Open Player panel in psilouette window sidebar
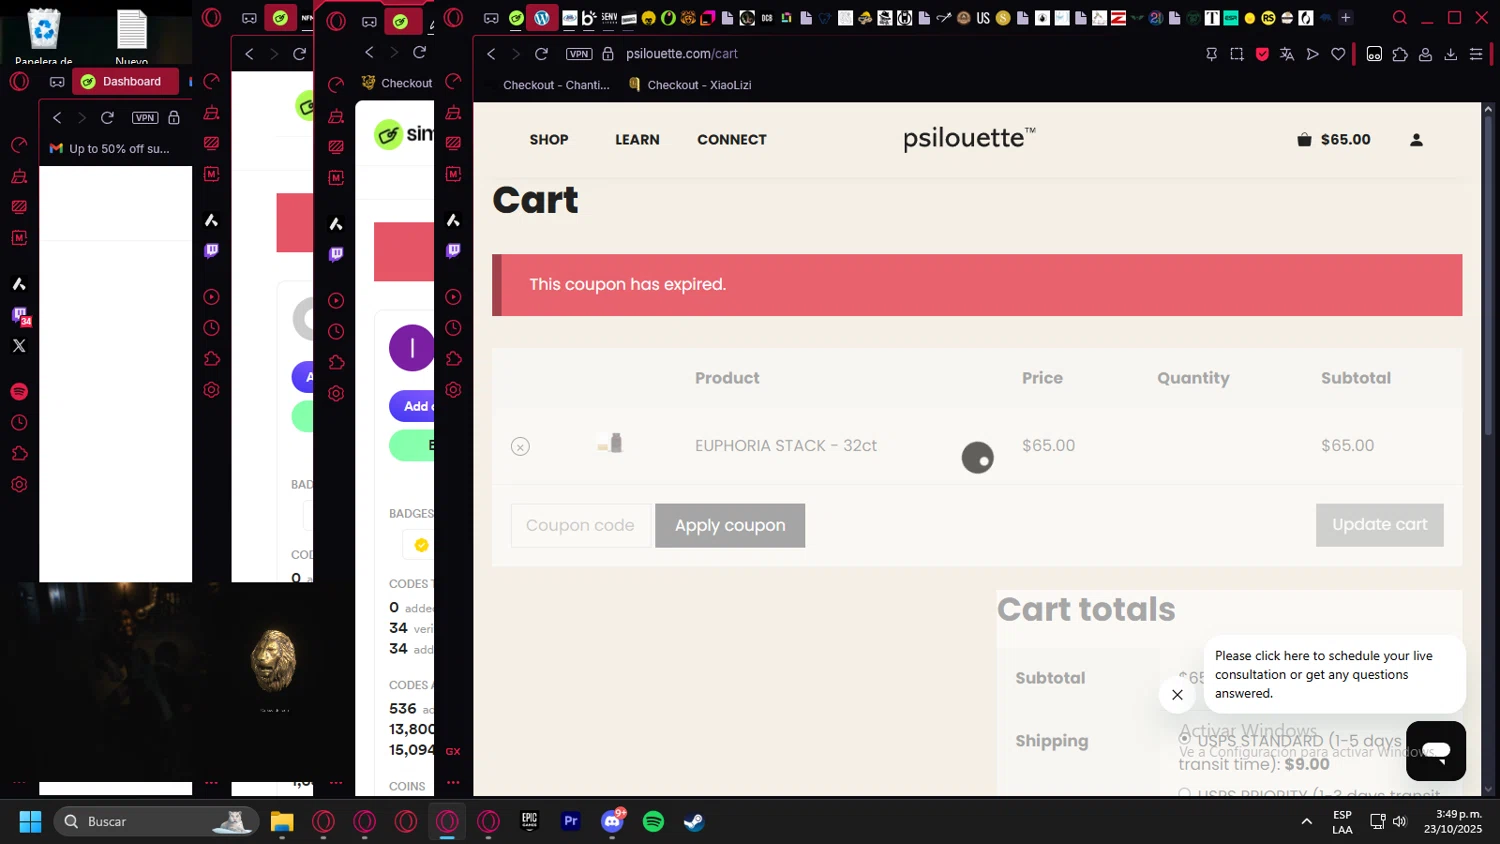This screenshot has width=1500, height=844. pos(453,297)
